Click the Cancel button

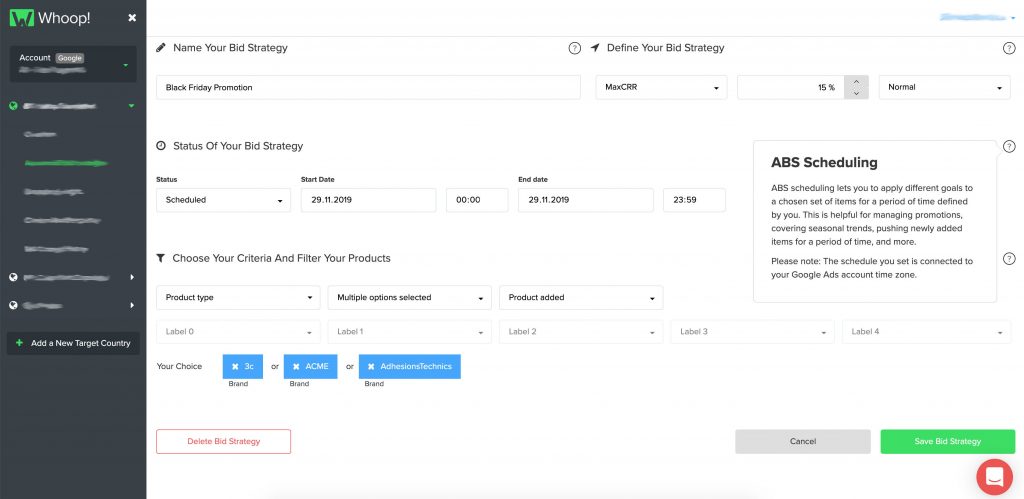pyautogui.click(x=803, y=442)
